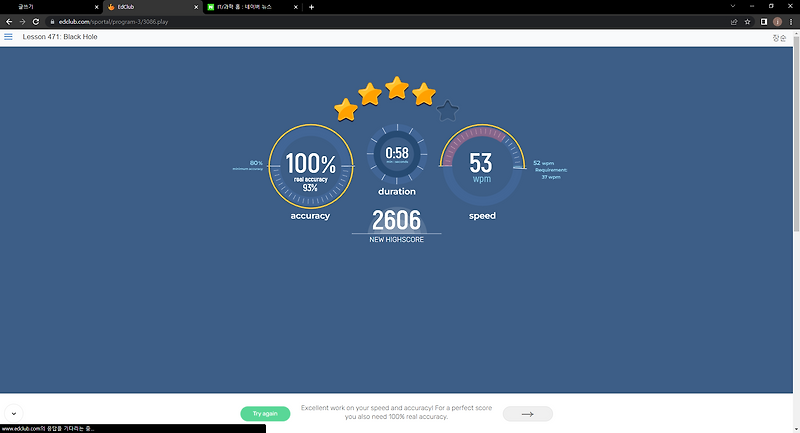Open a new browser tab
The width and height of the screenshot is (800, 433).
click(x=311, y=7)
